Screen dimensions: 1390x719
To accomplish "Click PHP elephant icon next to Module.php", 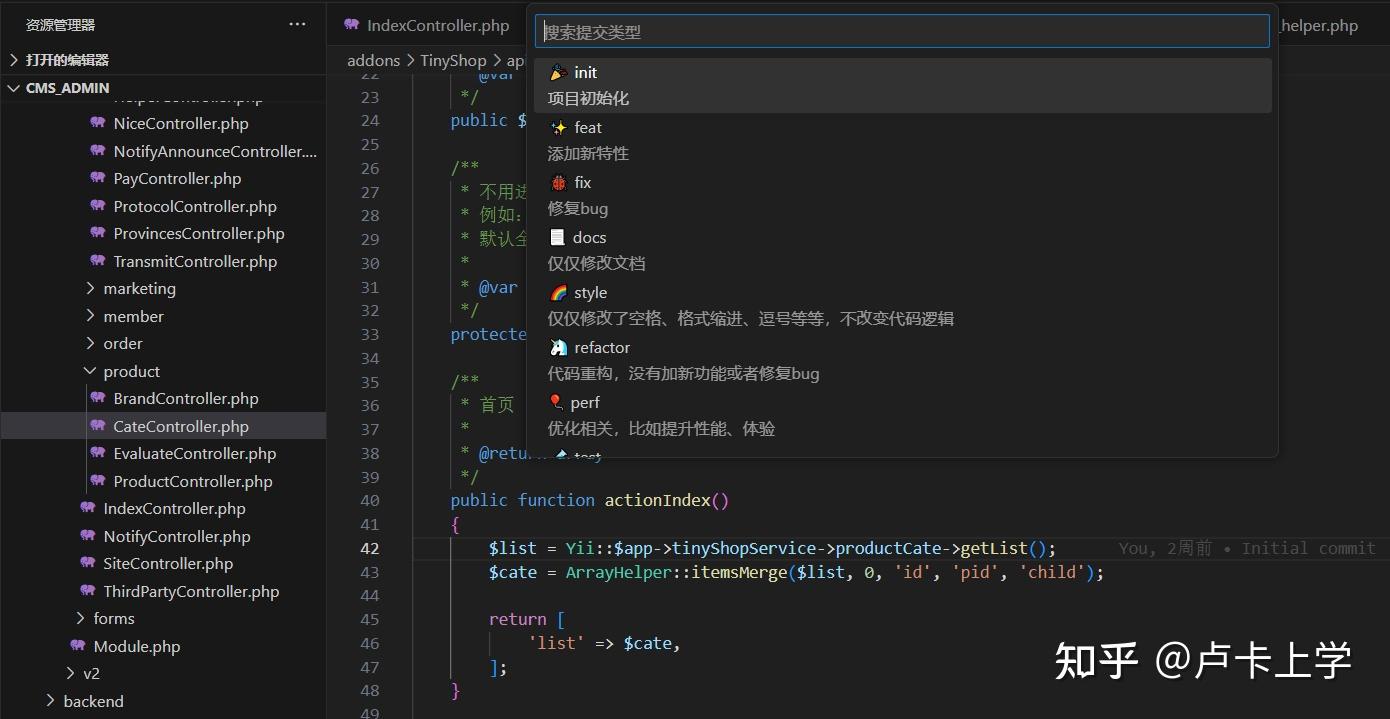I will point(77,646).
